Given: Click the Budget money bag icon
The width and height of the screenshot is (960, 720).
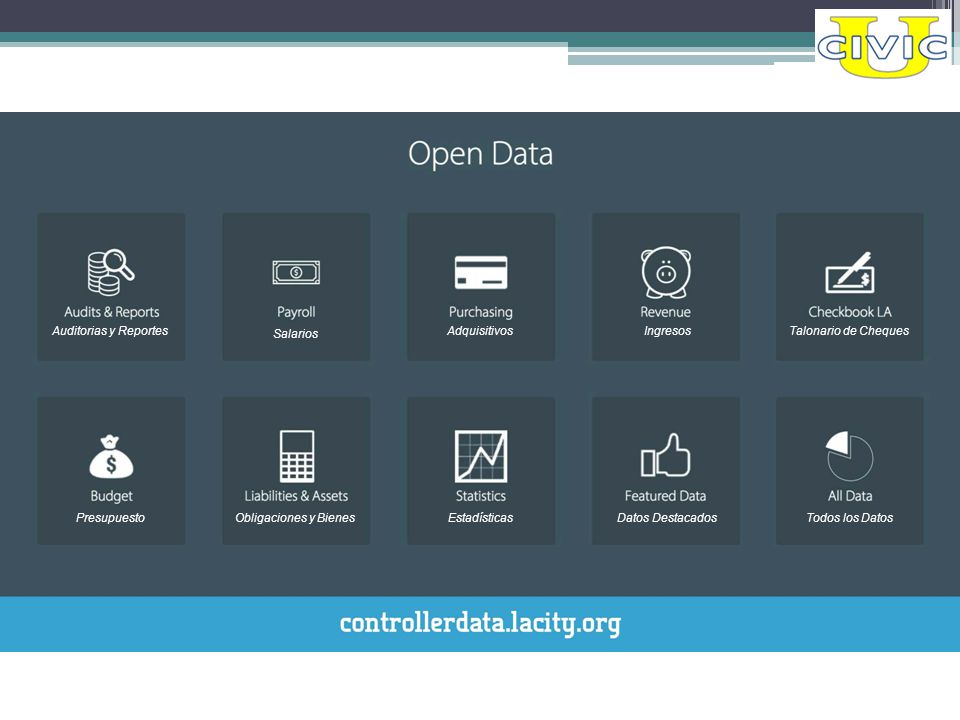Looking at the screenshot, I should (x=111, y=457).
